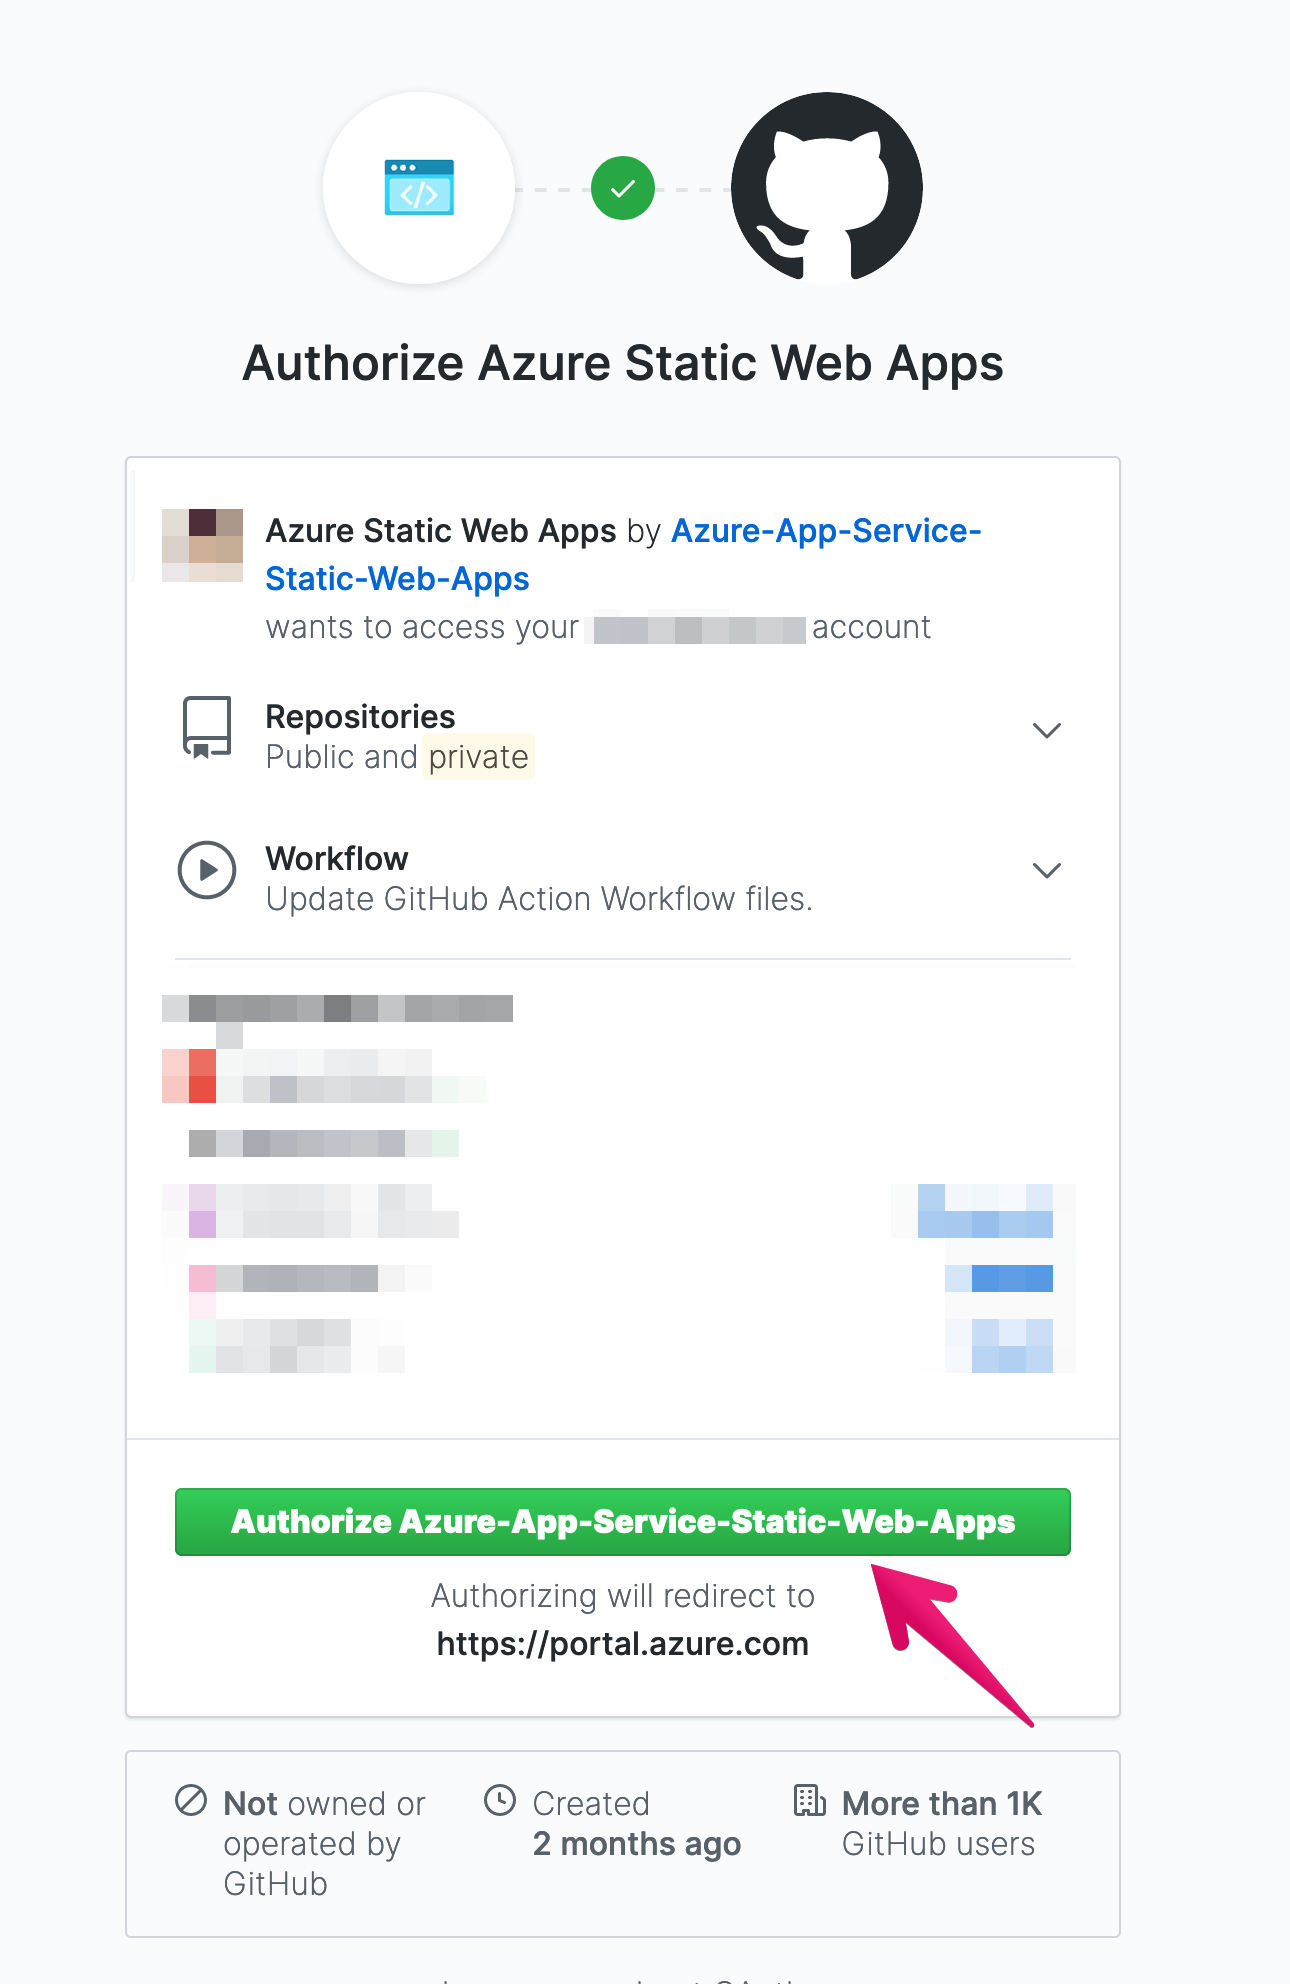Open the Azure-App-Service-Static-Web-Apps publisher link
Image resolution: width=1290 pixels, height=1984 pixels.
pos(624,555)
